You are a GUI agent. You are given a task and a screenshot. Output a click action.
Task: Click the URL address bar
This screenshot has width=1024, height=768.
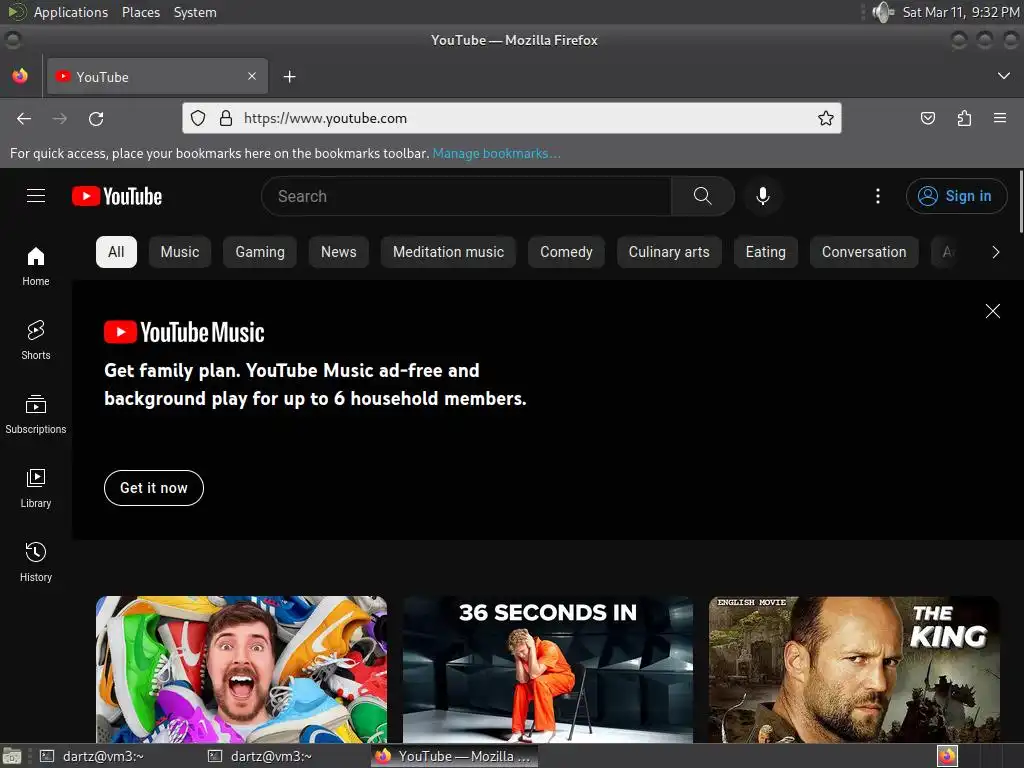[x=512, y=118]
